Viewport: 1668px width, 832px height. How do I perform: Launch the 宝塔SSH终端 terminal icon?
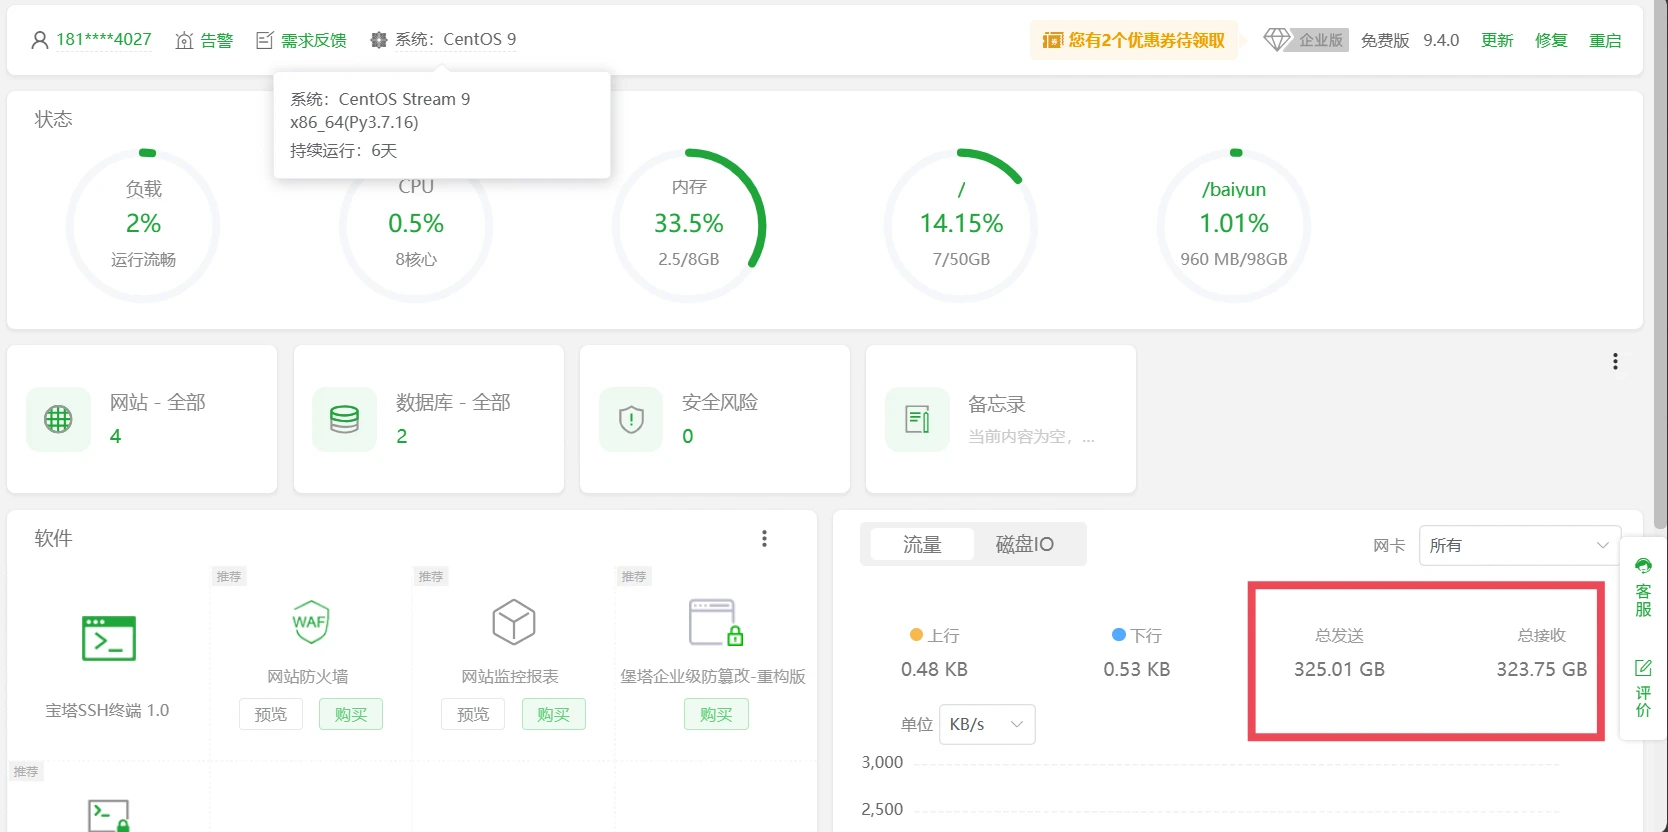click(108, 638)
